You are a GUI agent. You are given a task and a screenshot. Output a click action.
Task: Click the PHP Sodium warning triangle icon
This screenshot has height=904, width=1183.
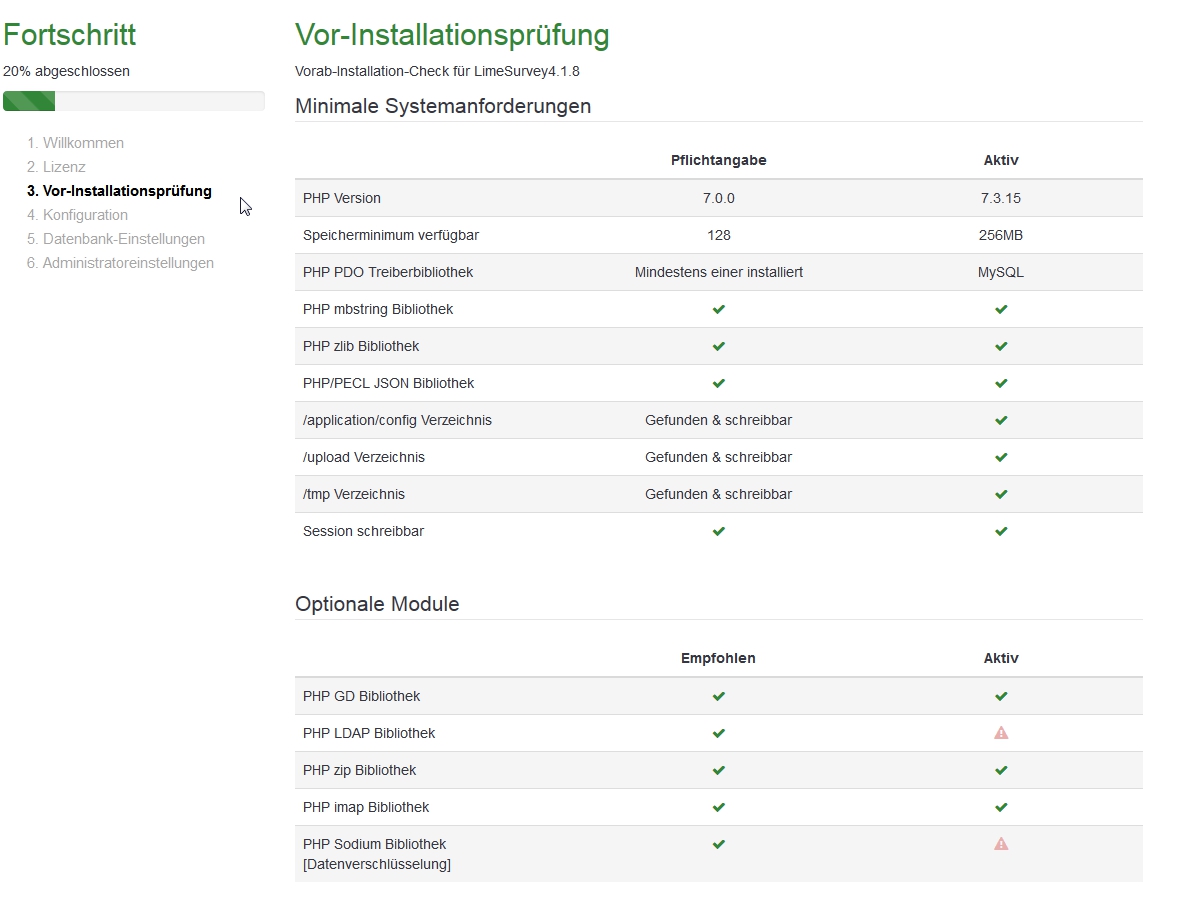[x=1001, y=844]
